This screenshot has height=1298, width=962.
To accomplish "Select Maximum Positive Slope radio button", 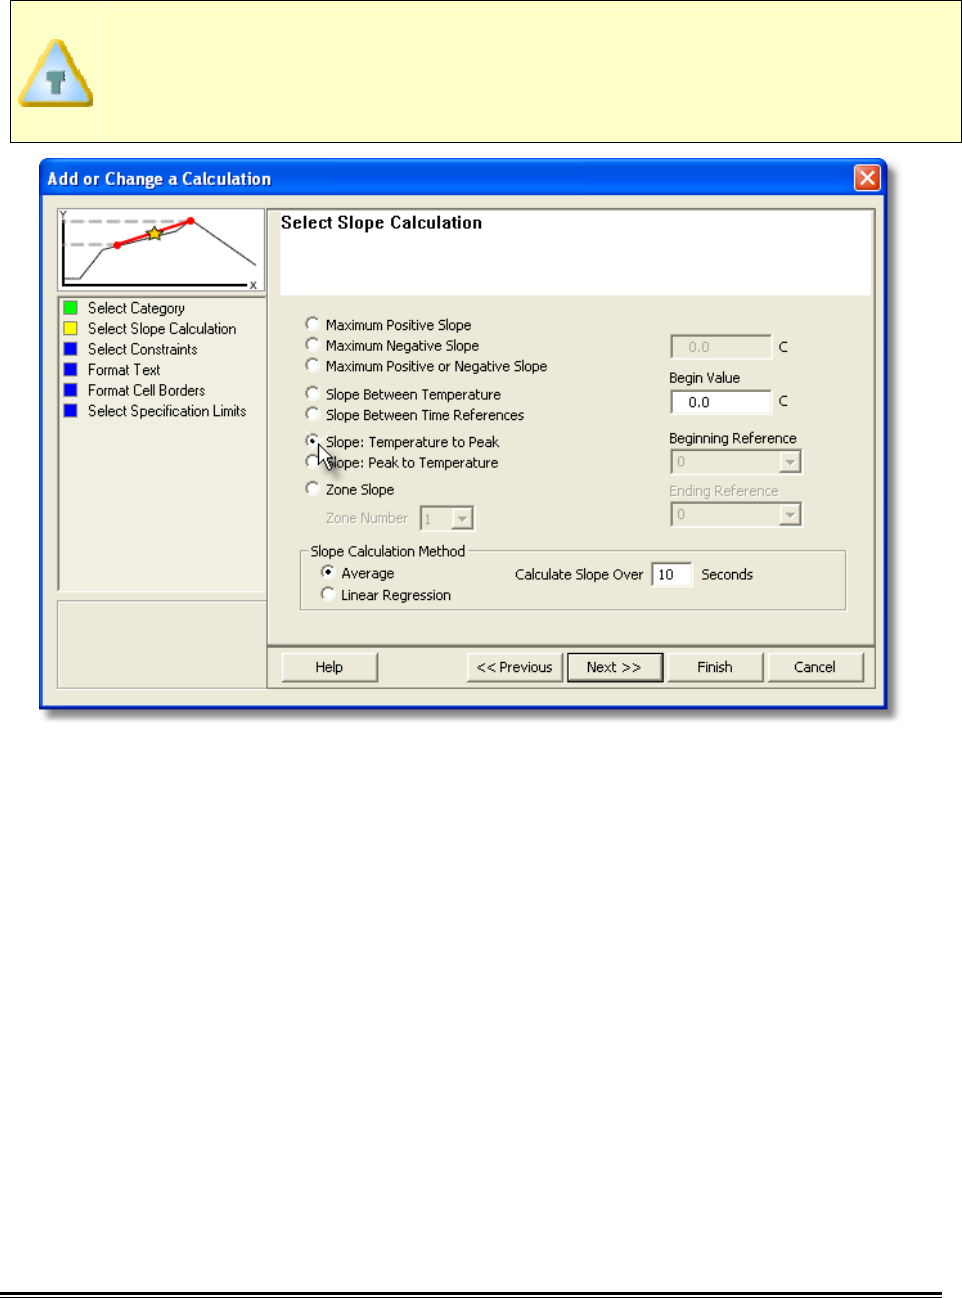I will tap(312, 324).
